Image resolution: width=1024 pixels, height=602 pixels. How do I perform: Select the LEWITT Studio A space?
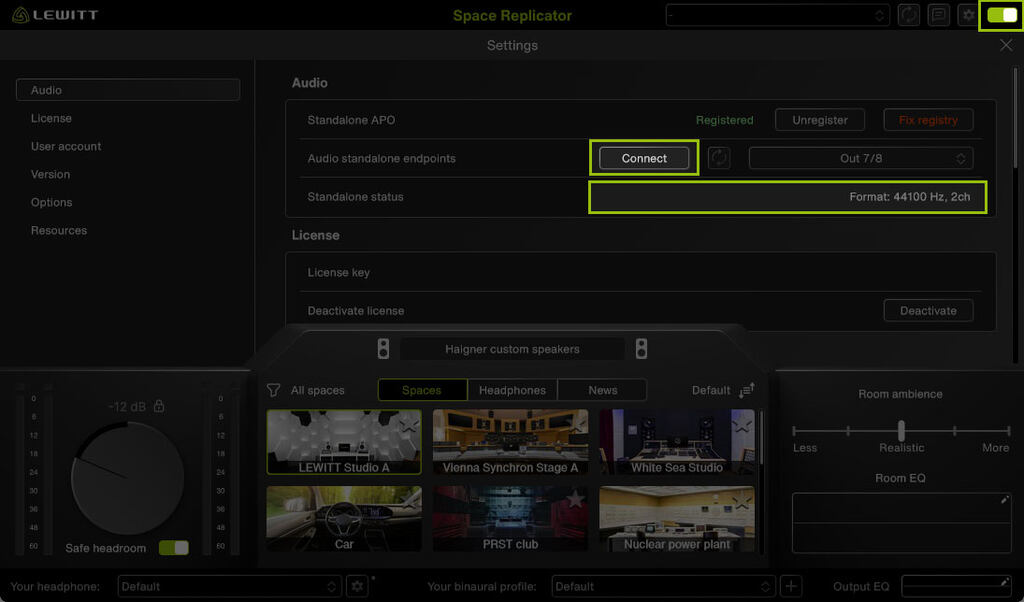click(344, 442)
